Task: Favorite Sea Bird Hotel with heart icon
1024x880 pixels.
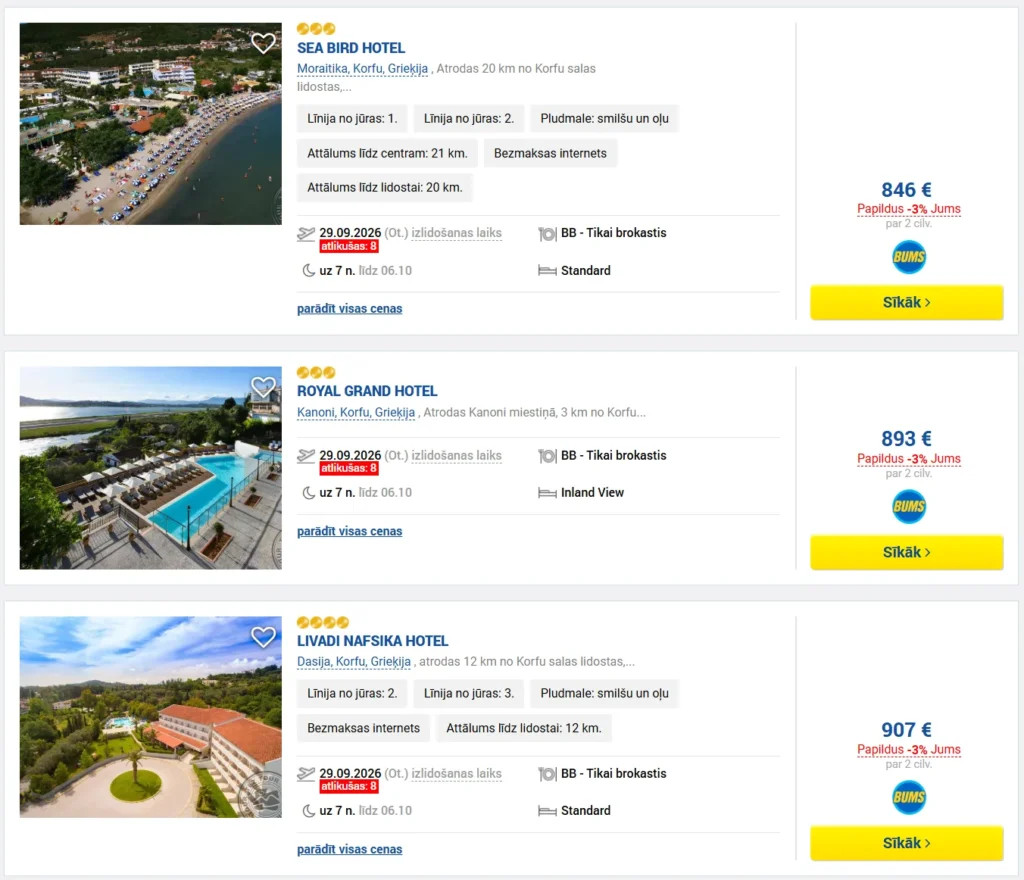Action: 263,43
